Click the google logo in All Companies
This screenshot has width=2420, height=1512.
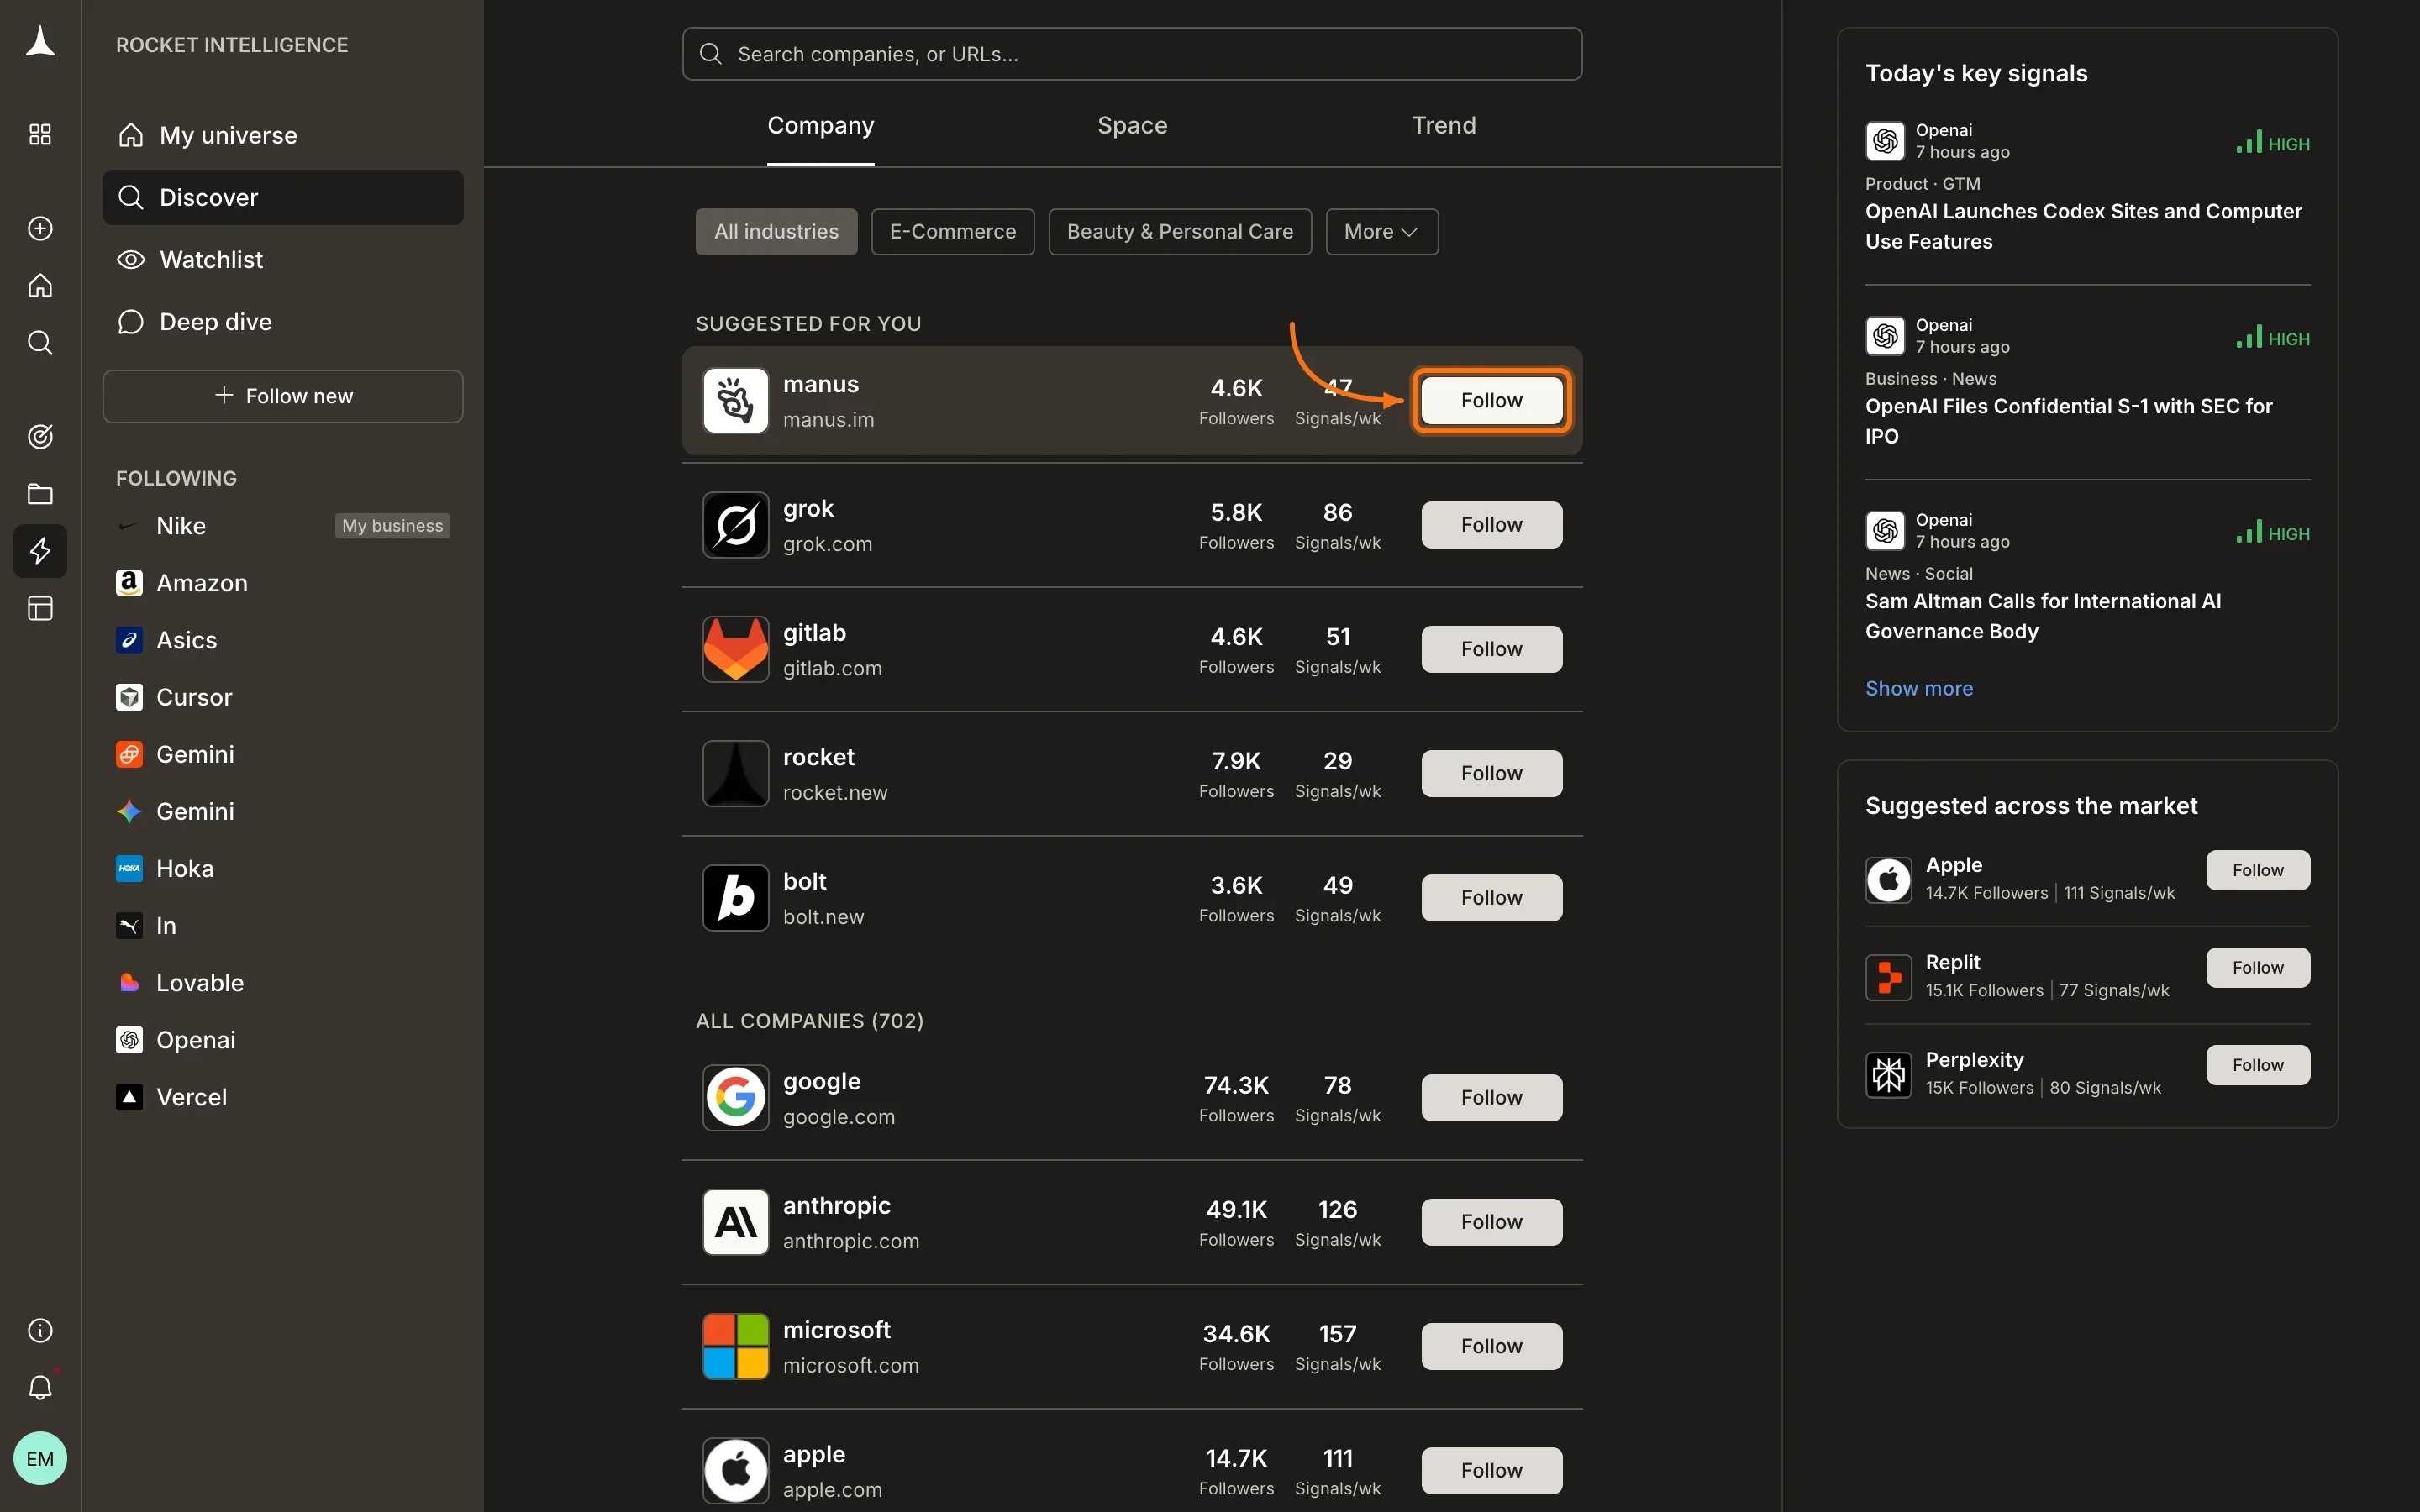tap(735, 1098)
